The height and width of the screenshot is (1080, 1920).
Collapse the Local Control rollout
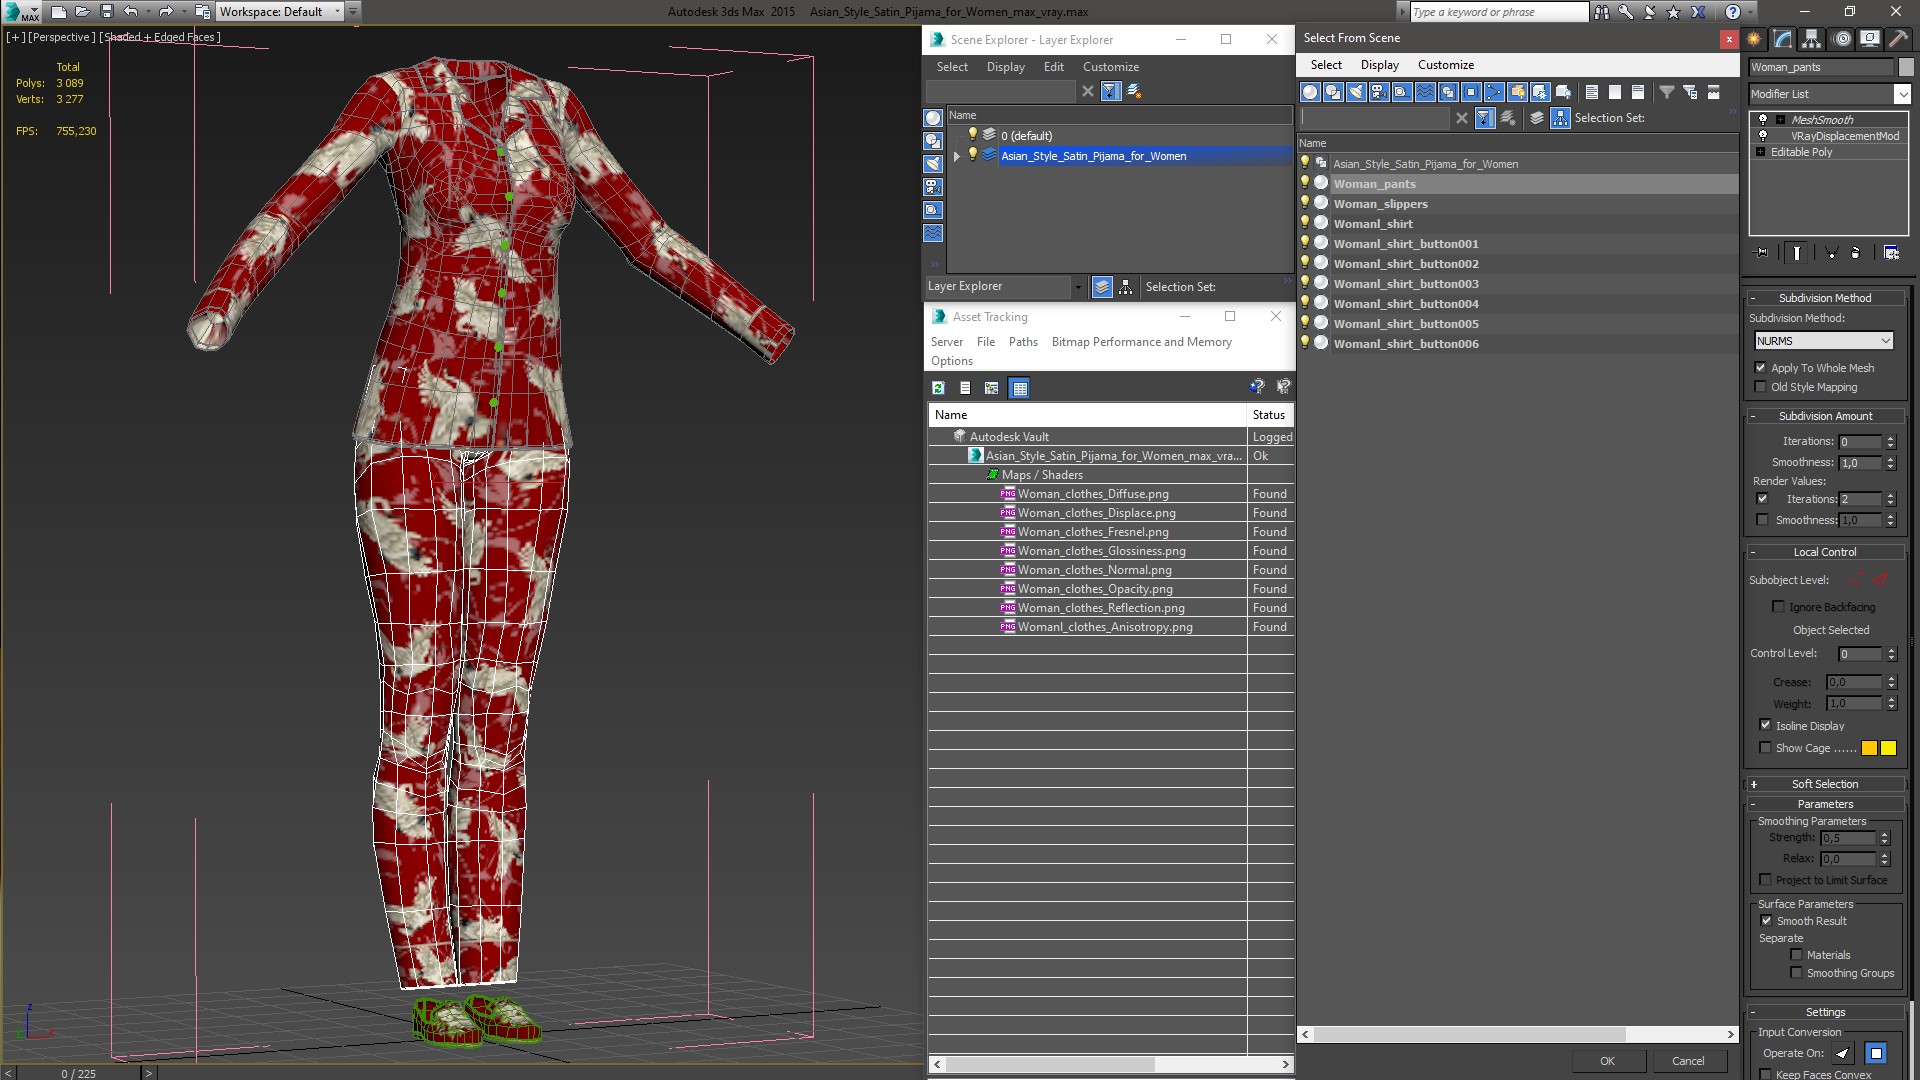tap(1825, 552)
